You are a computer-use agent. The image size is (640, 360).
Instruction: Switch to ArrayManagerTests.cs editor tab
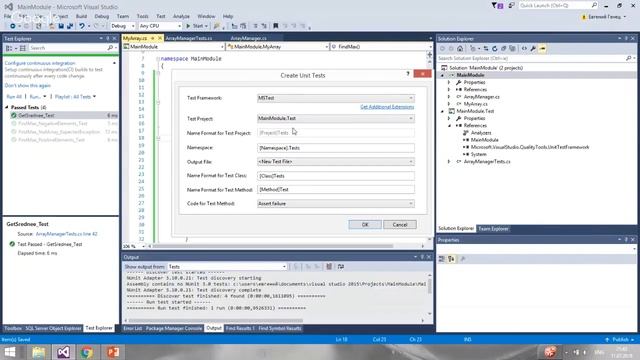(189, 38)
